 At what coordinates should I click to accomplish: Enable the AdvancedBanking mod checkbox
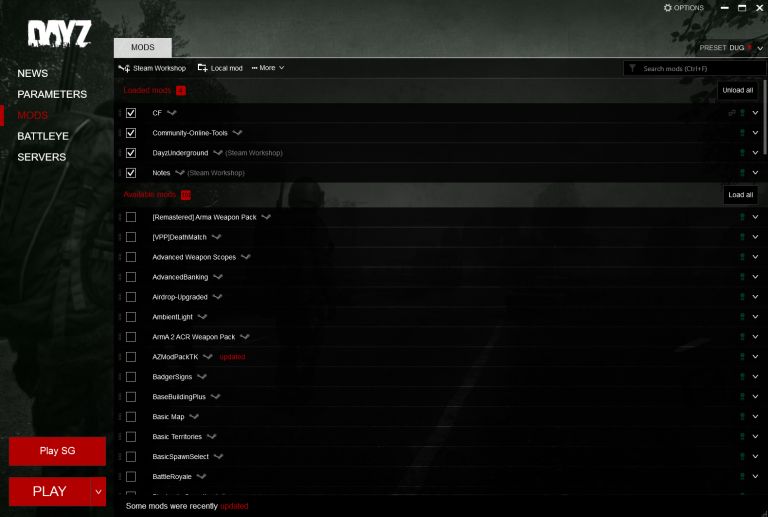click(x=131, y=277)
